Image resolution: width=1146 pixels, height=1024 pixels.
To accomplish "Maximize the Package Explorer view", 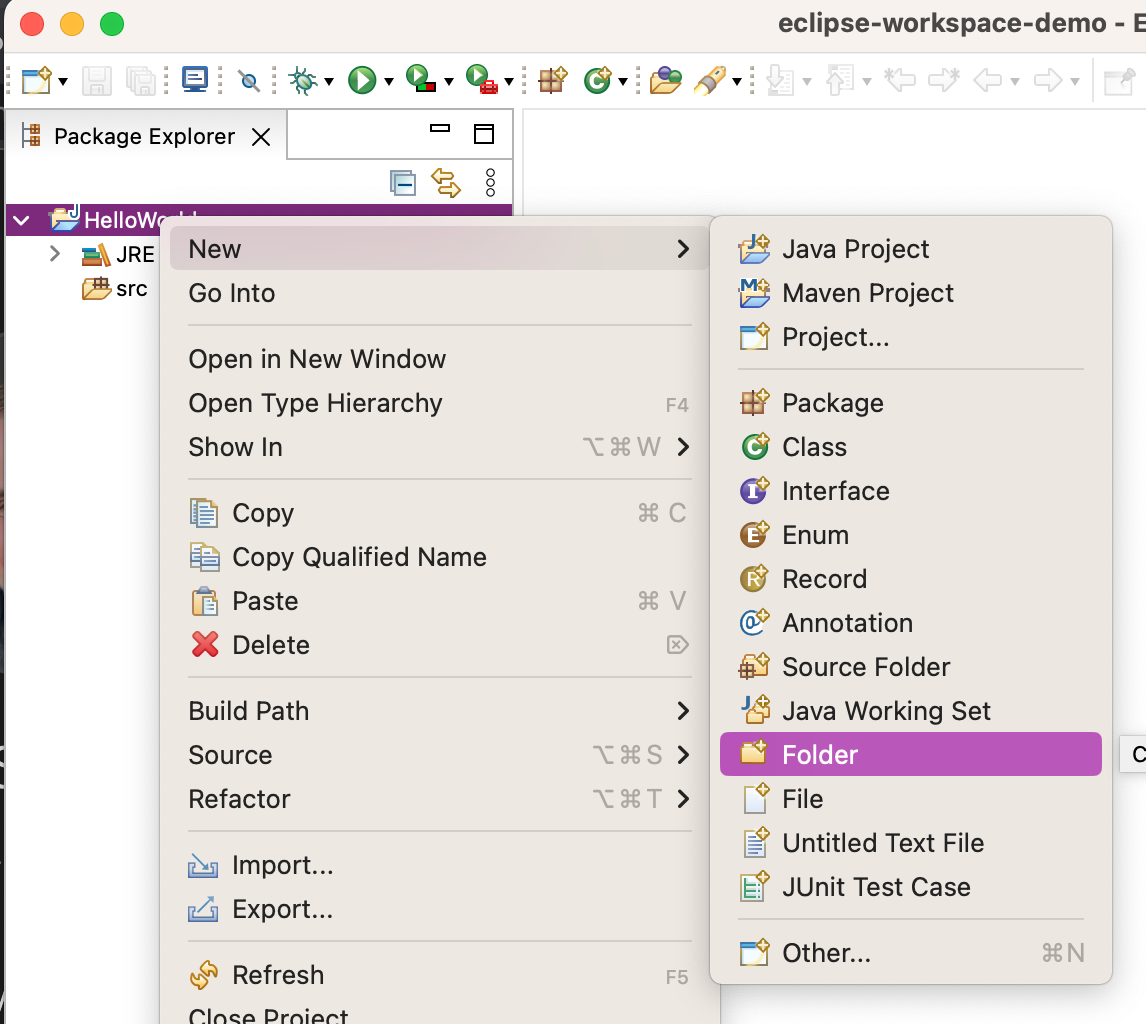I will tap(484, 134).
